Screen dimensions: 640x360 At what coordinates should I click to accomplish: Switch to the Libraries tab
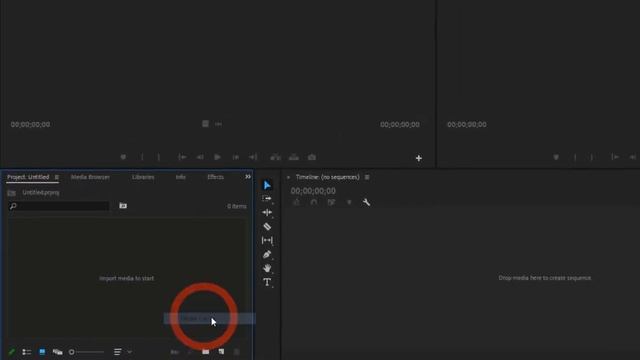tap(143, 177)
